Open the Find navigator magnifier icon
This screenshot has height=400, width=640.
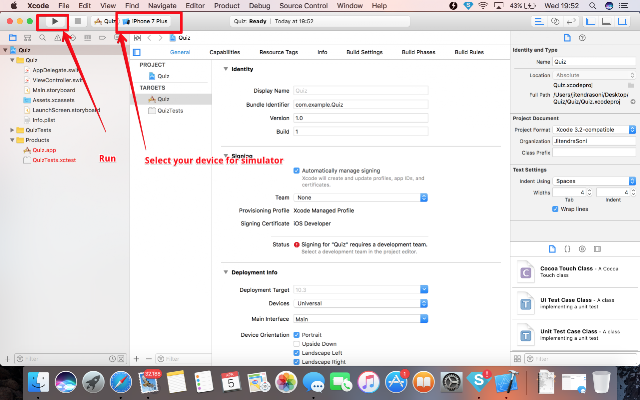[x=42, y=38]
